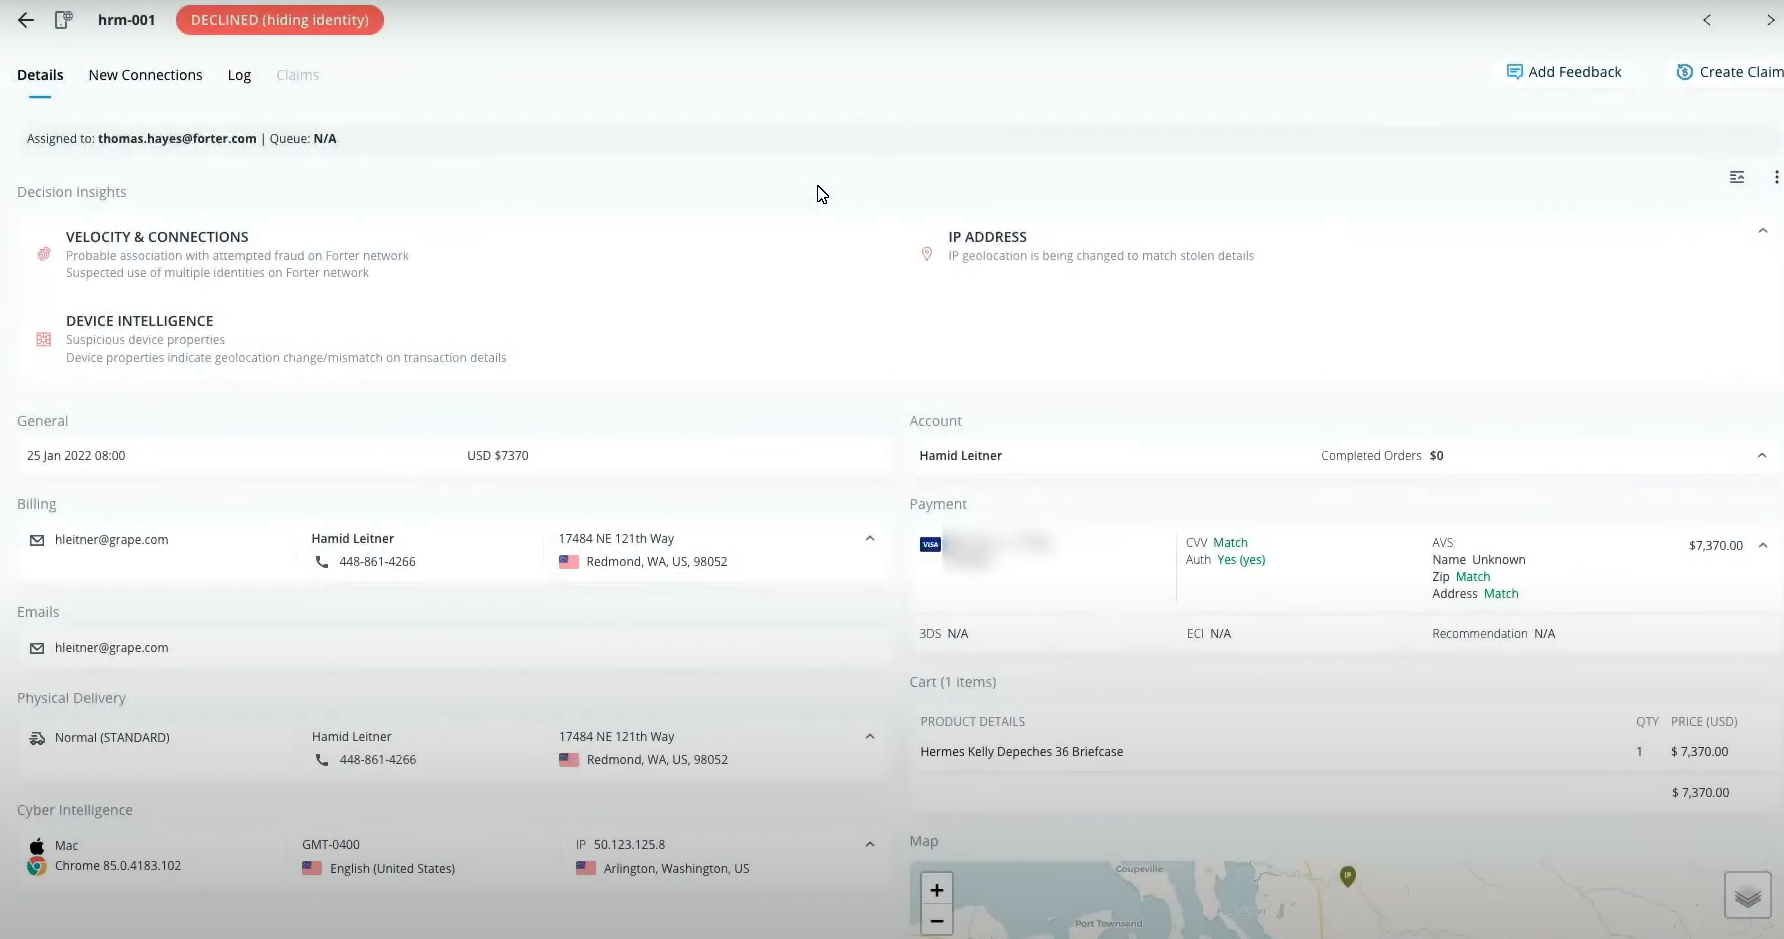Open the three-dot more options menu

click(1776, 177)
